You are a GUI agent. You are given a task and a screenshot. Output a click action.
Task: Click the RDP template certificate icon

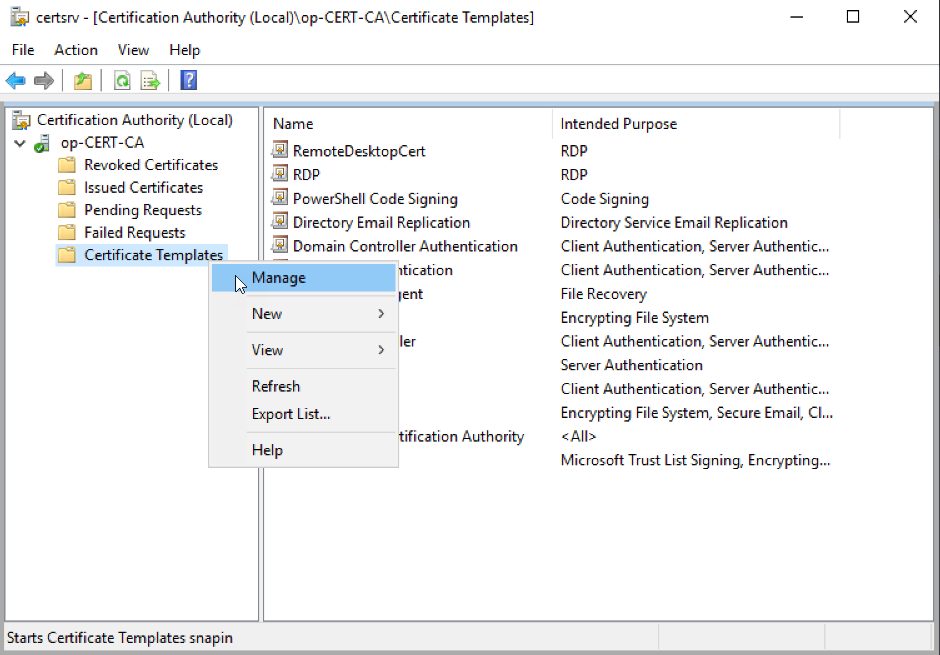point(279,174)
